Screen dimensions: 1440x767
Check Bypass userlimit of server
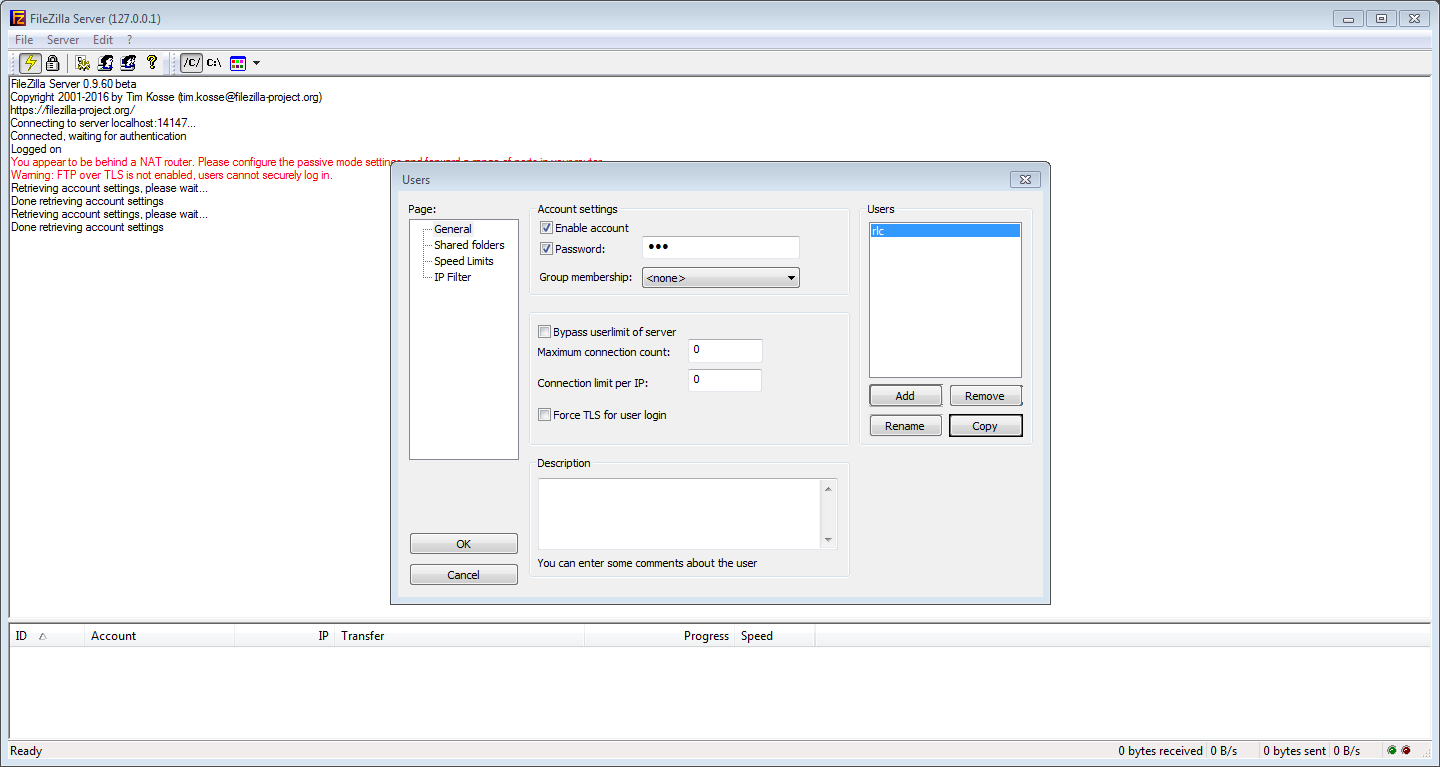[544, 332]
